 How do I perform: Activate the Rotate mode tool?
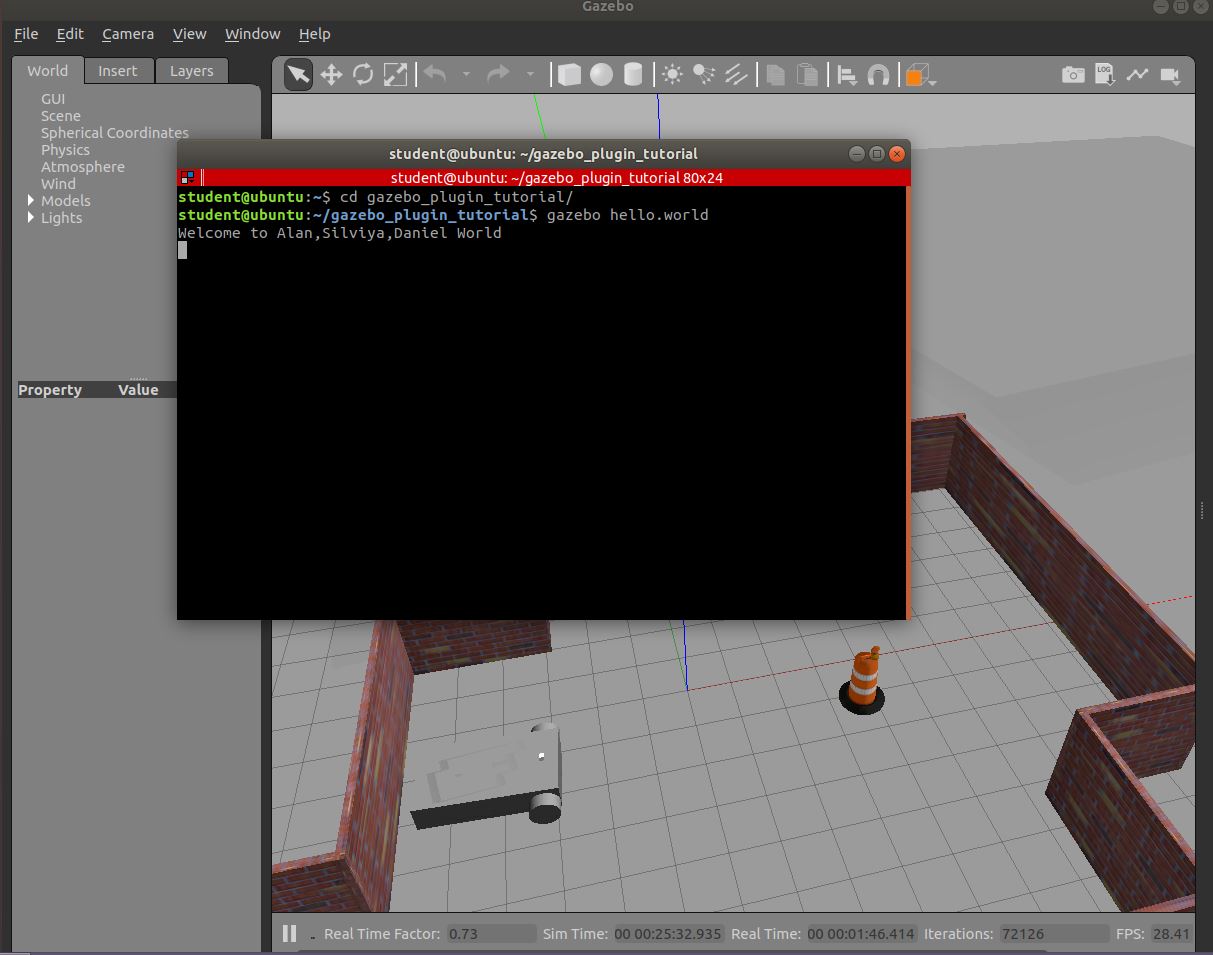362,74
